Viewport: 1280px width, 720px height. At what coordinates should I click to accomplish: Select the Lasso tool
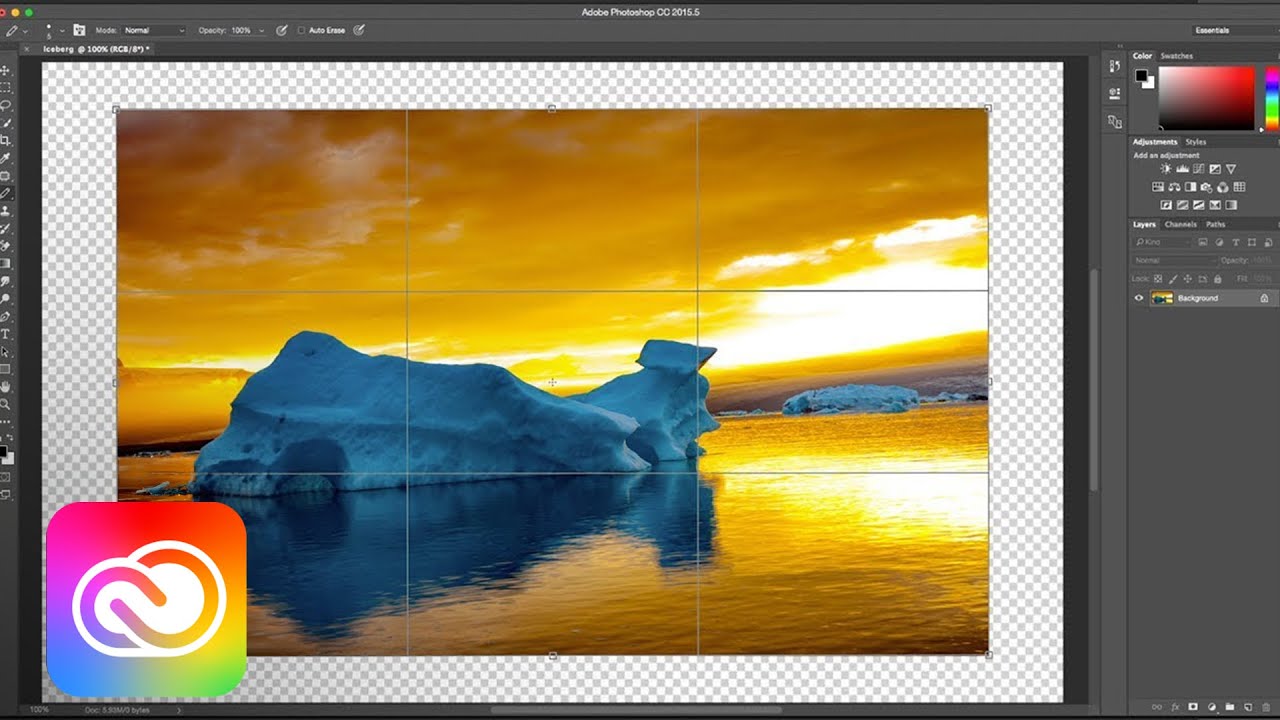[x=5, y=105]
